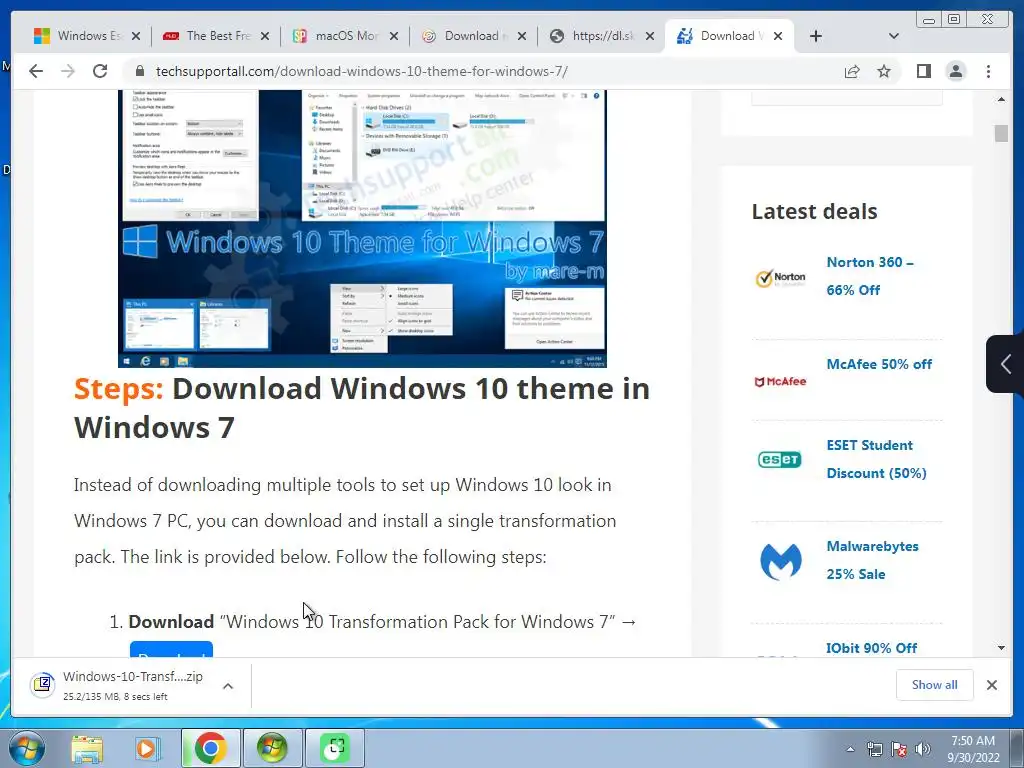
Task: Click the volume speaker tray icon
Action: coord(923,749)
